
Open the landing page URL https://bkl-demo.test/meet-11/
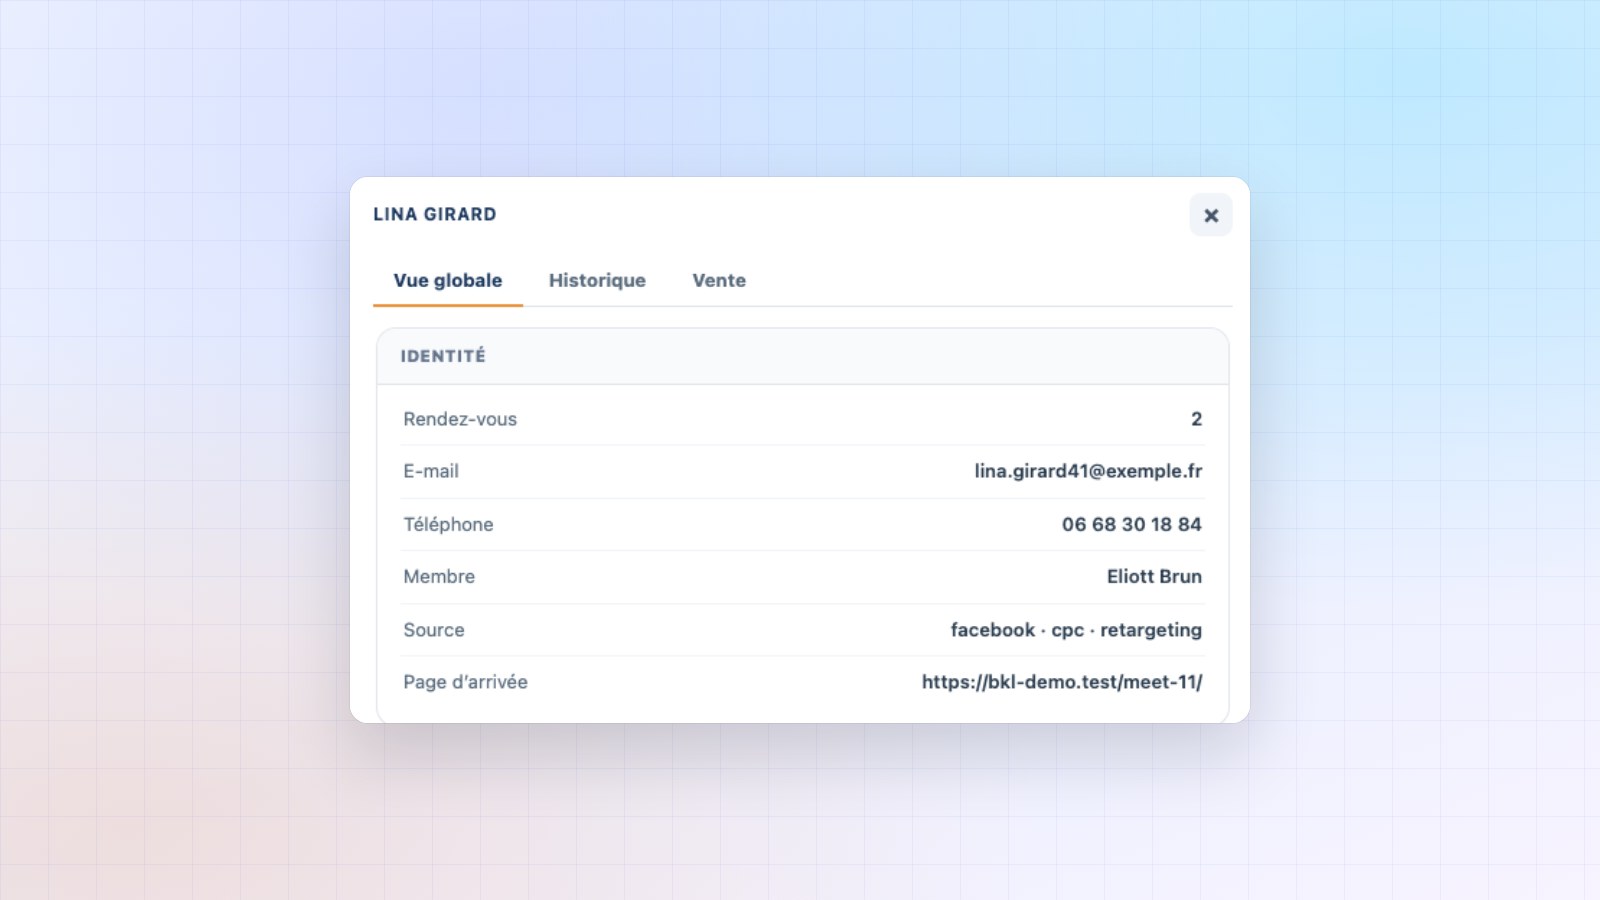(x=1062, y=682)
